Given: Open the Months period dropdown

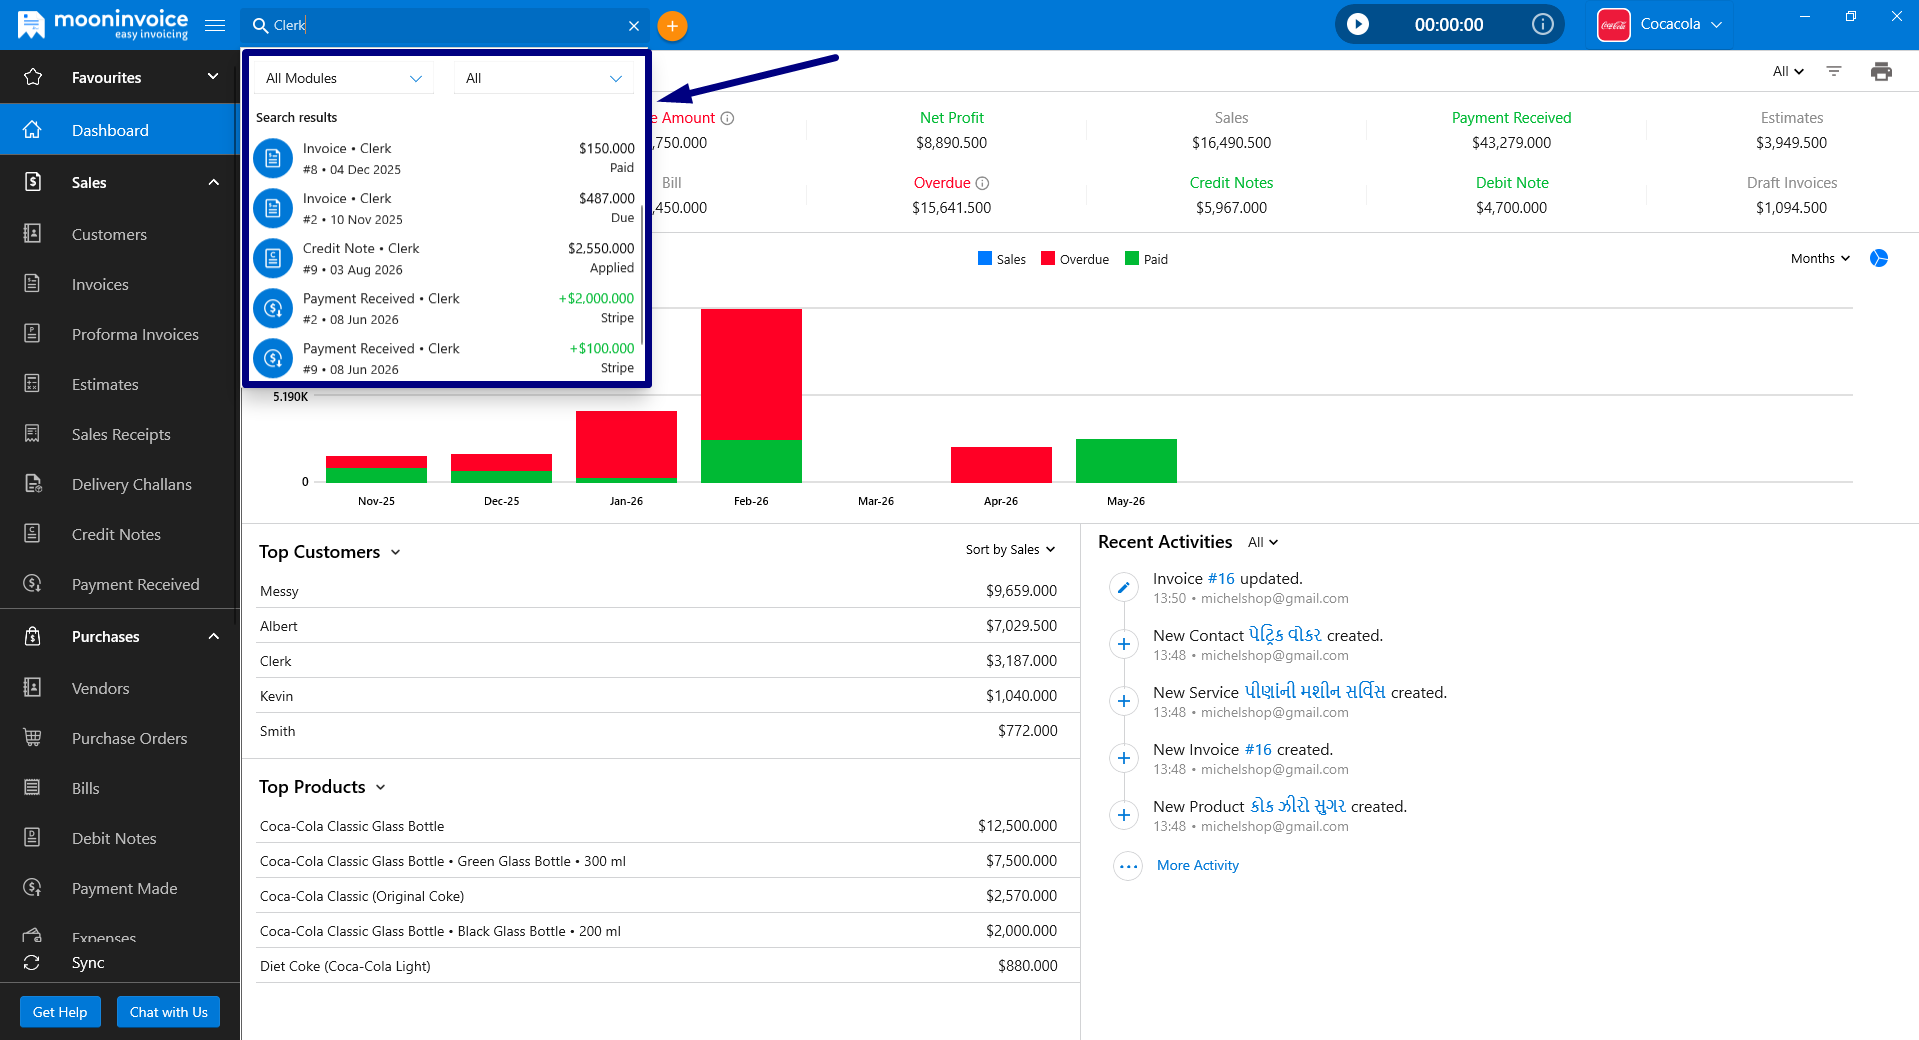Looking at the screenshot, I should (x=1820, y=258).
